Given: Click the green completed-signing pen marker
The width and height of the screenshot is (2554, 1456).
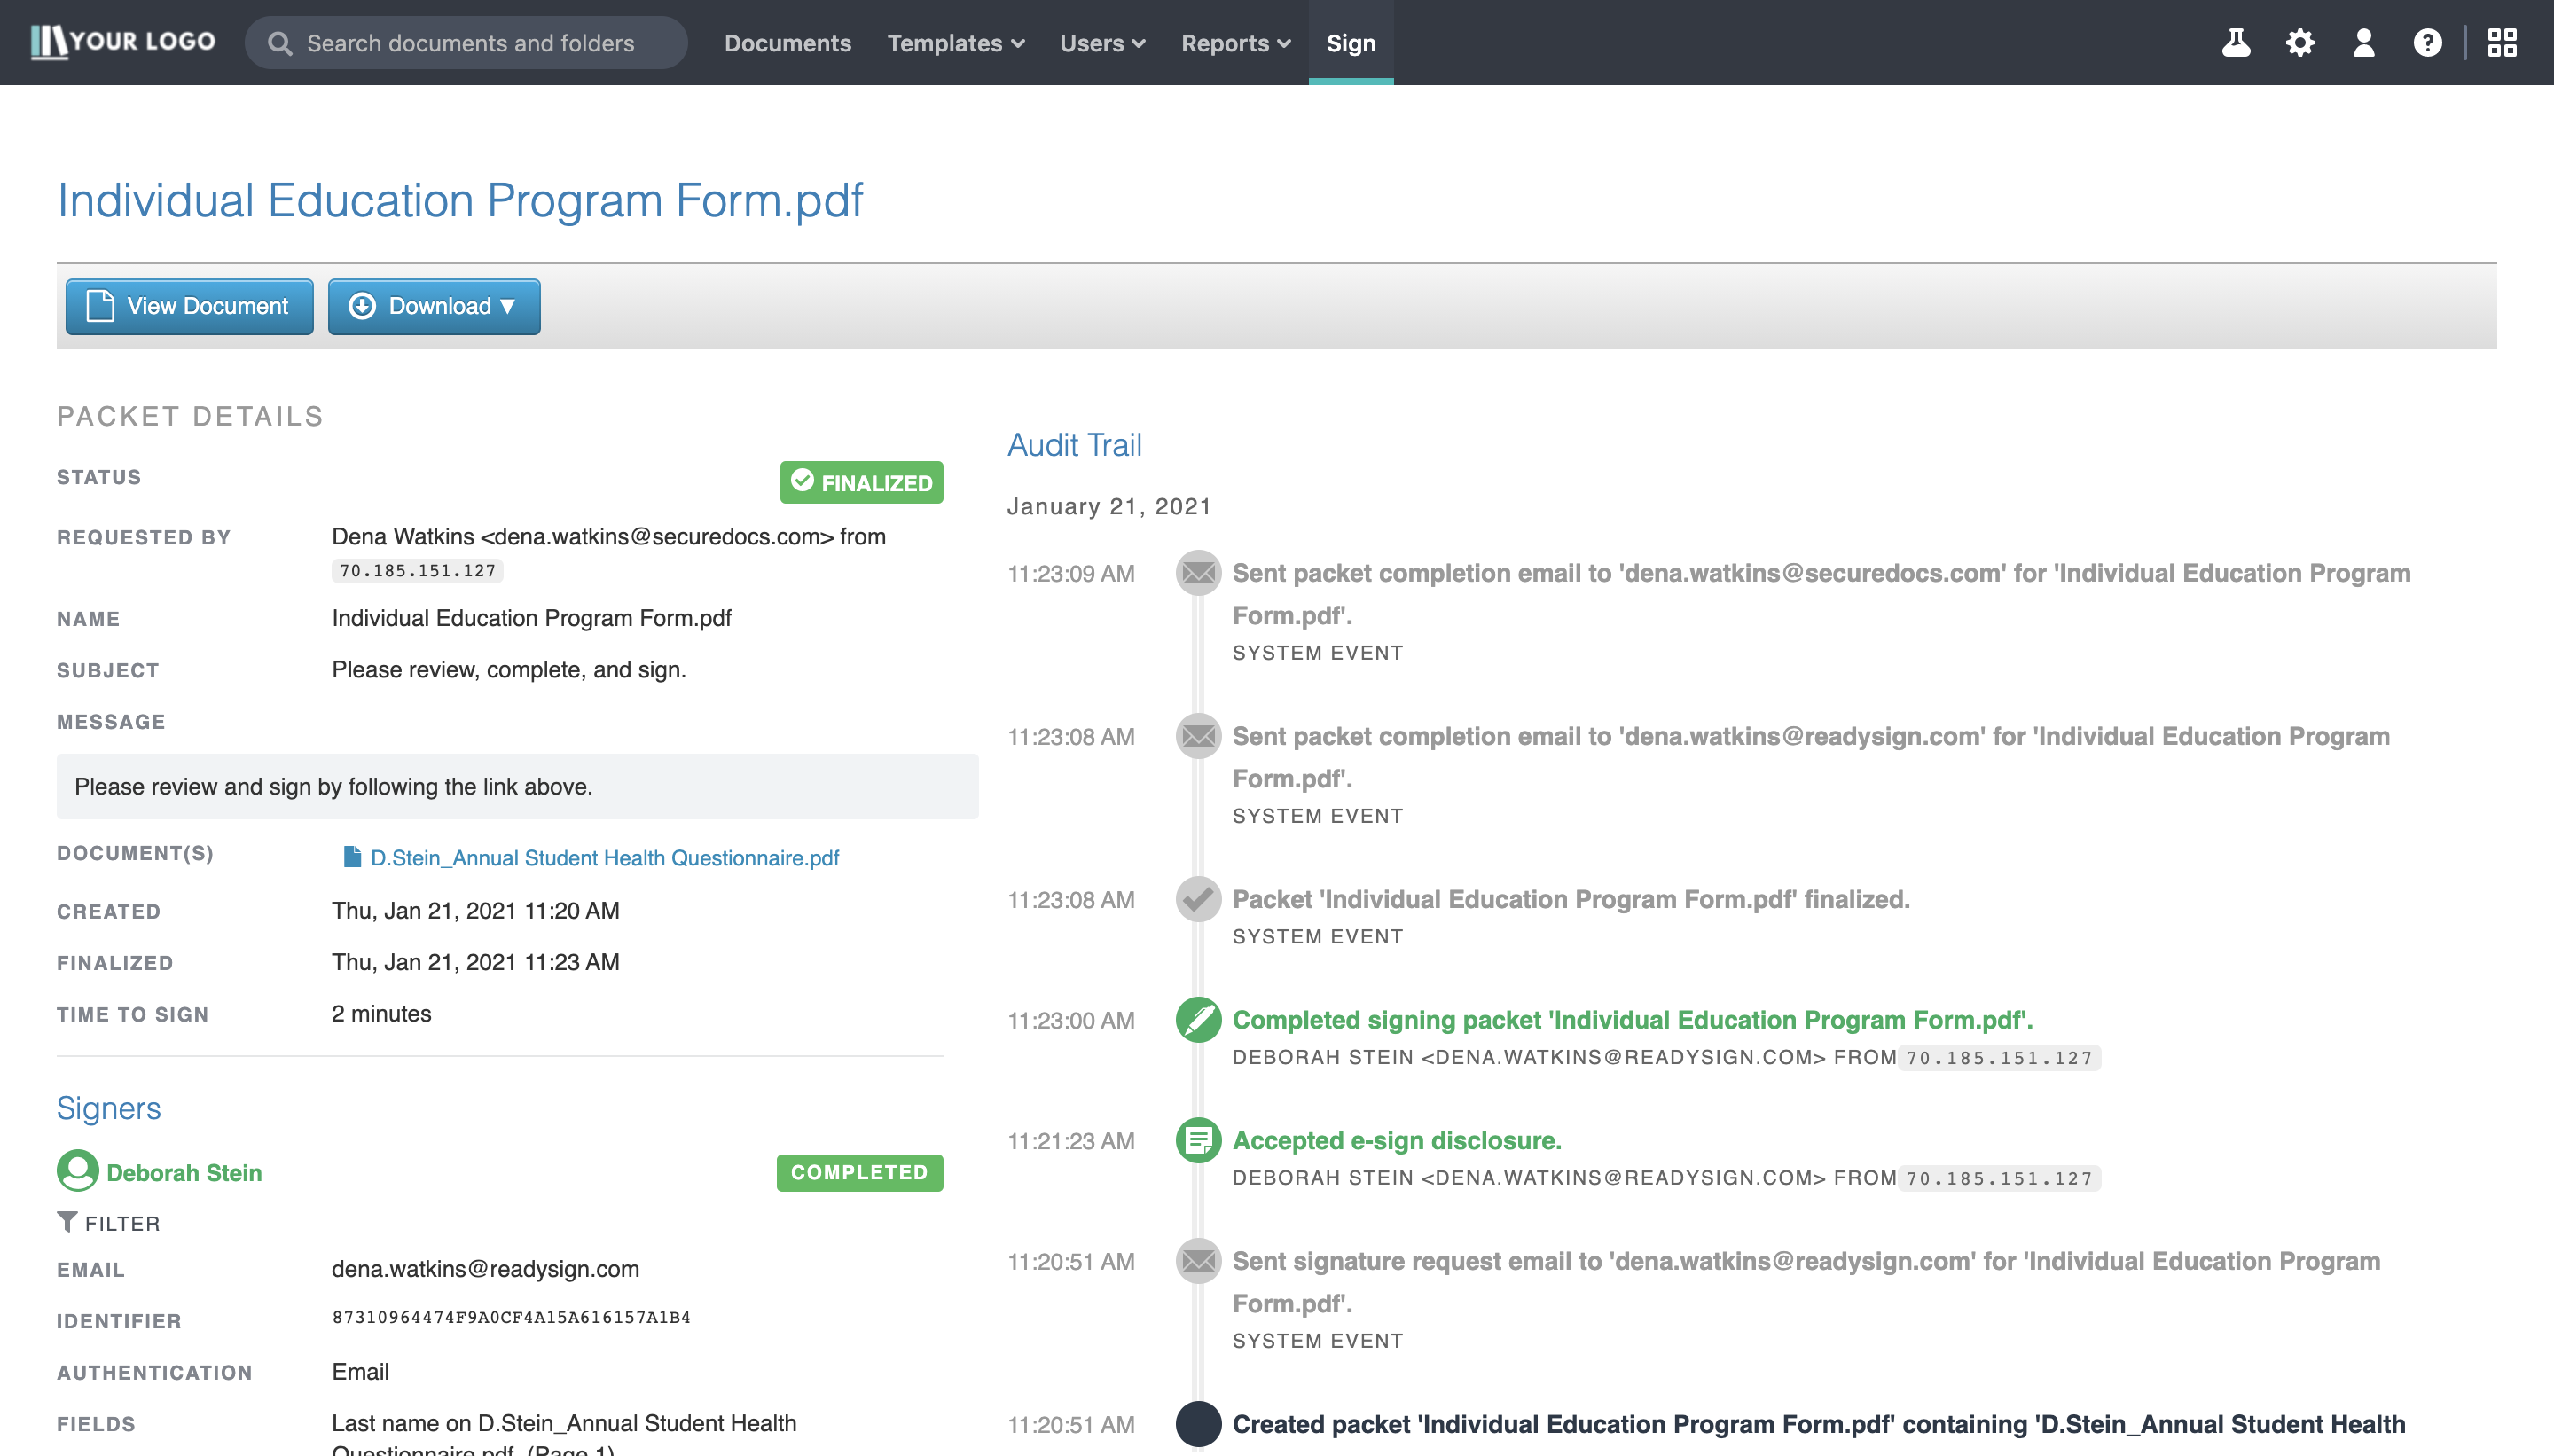Looking at the screenshot, I should (1198, 1020).
